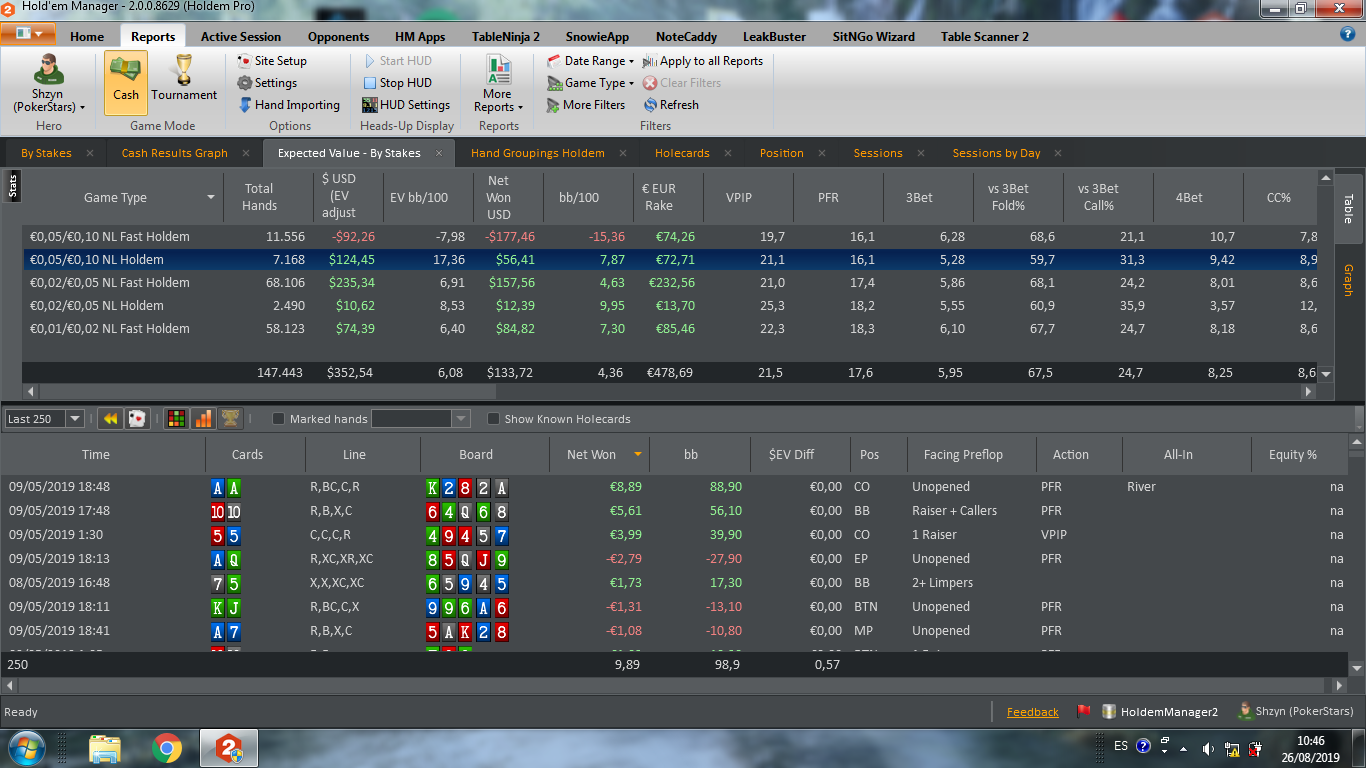Click the orange bar chart icon
Image resolution: width=1366 pixels, height=768 pixels.
coord(203,419)
